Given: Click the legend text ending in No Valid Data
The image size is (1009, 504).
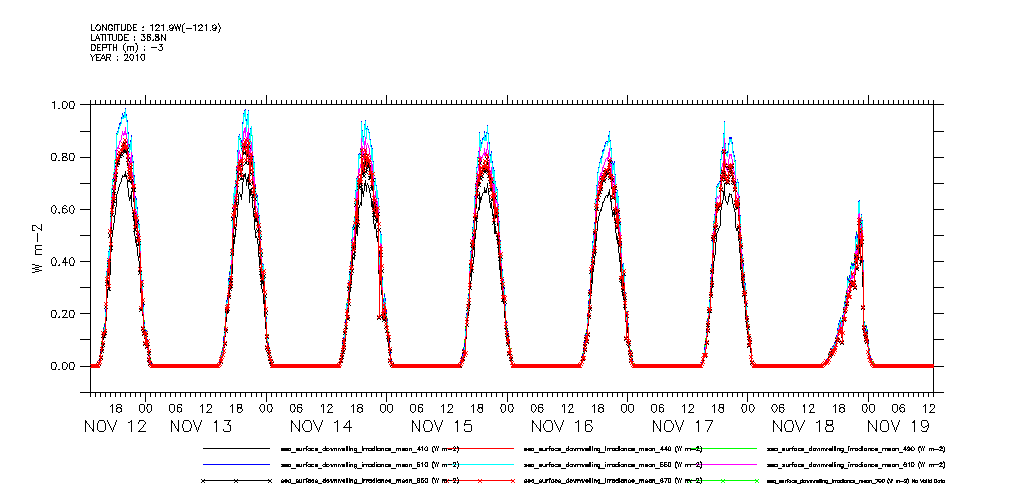Looking at the screenshot, I should point(856,481).
